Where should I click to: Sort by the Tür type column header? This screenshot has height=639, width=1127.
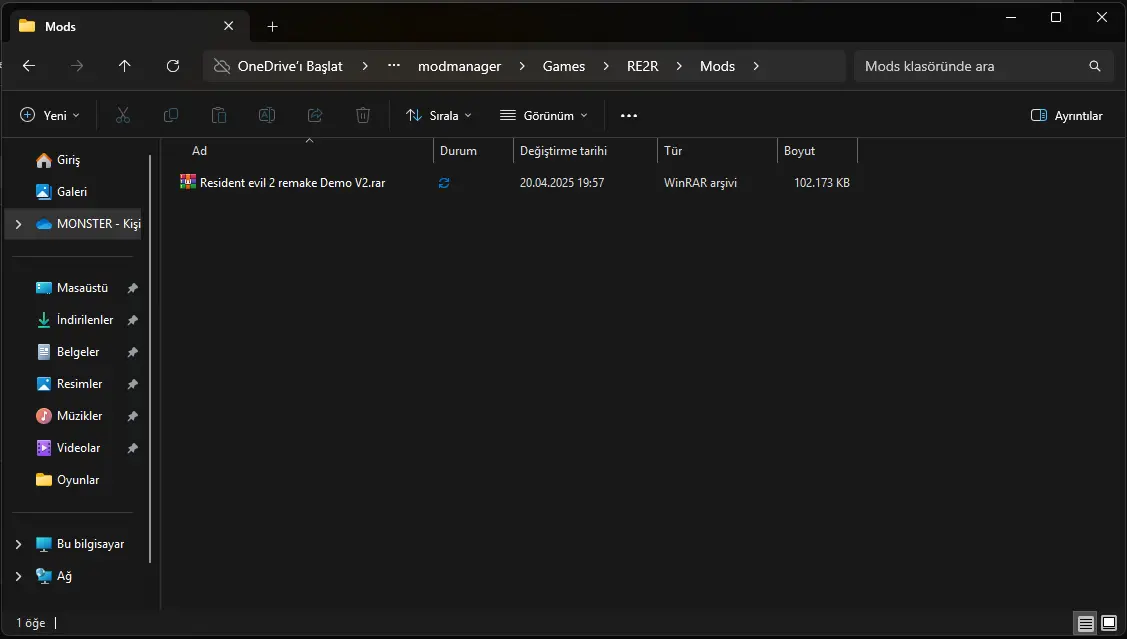(717, 151)
